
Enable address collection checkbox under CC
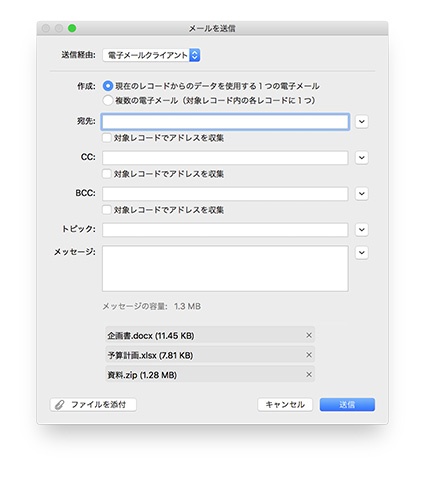107,174
